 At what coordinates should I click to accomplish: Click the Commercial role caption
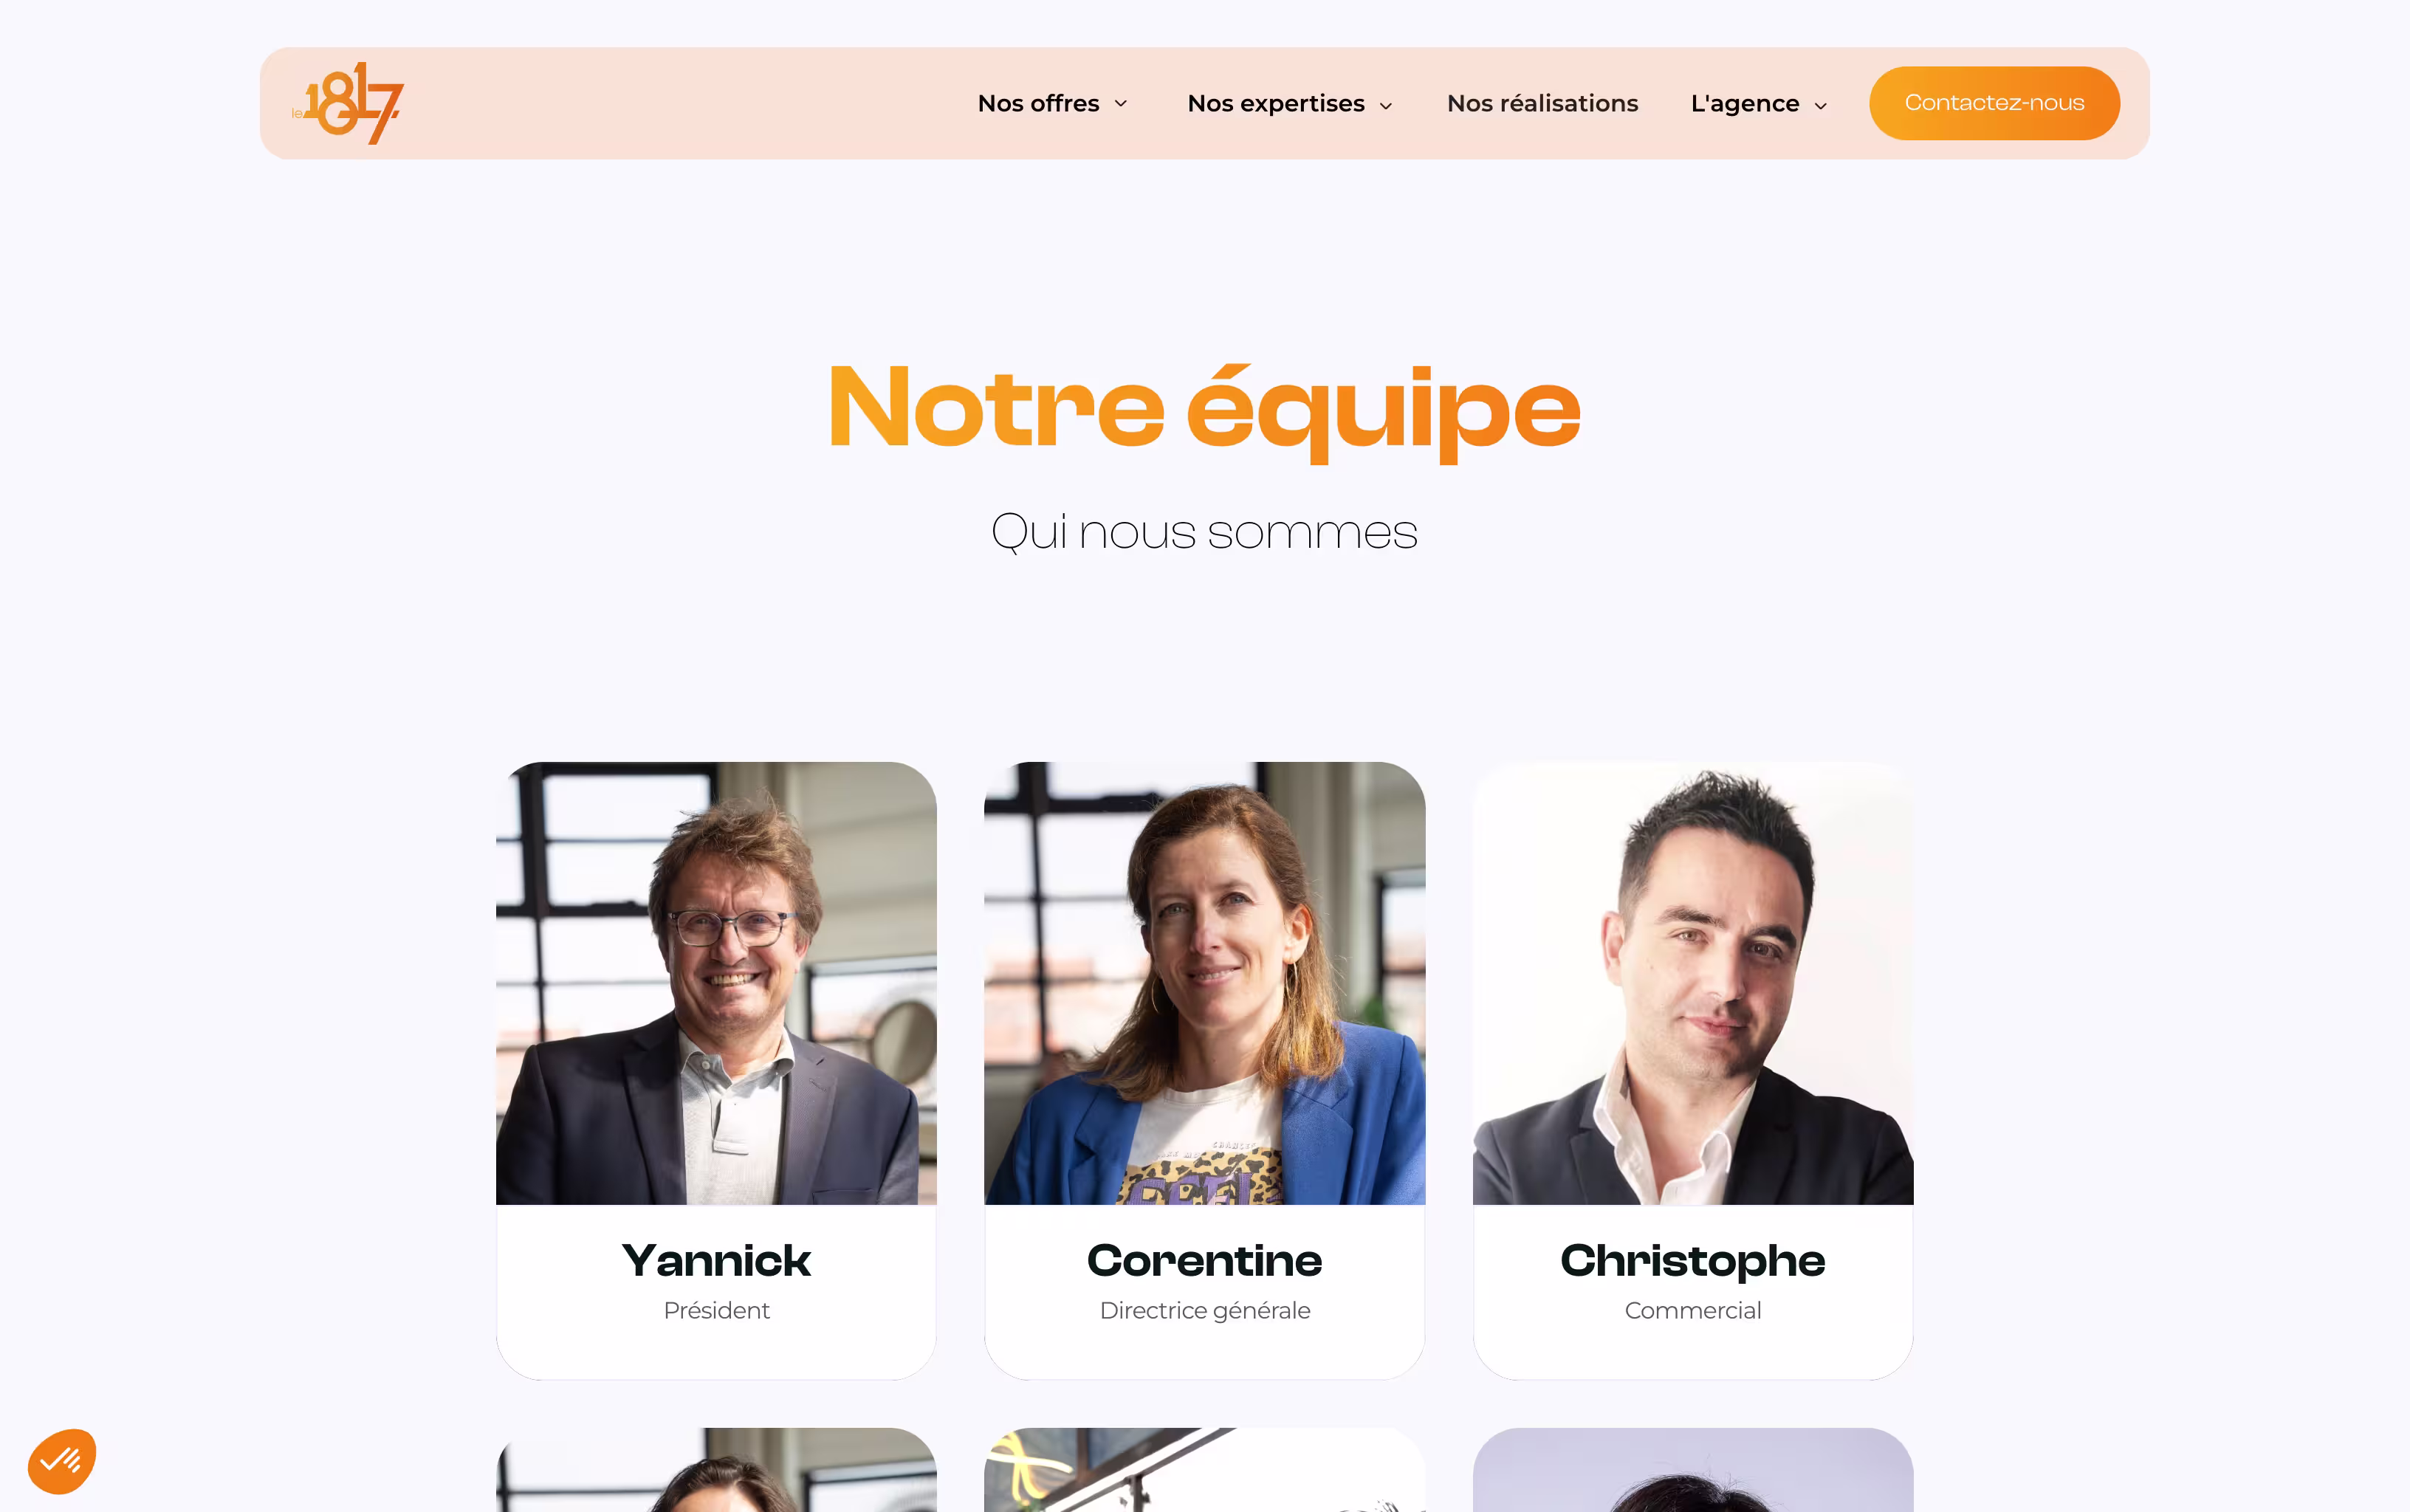(1693, 1310)
